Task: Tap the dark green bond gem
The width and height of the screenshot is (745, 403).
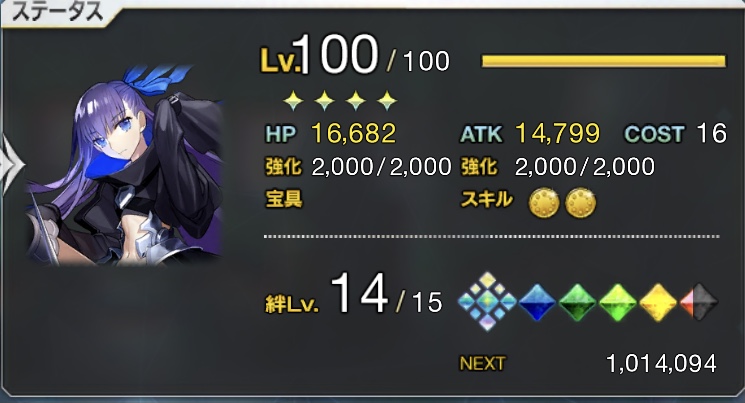Action: click(578, 302)
